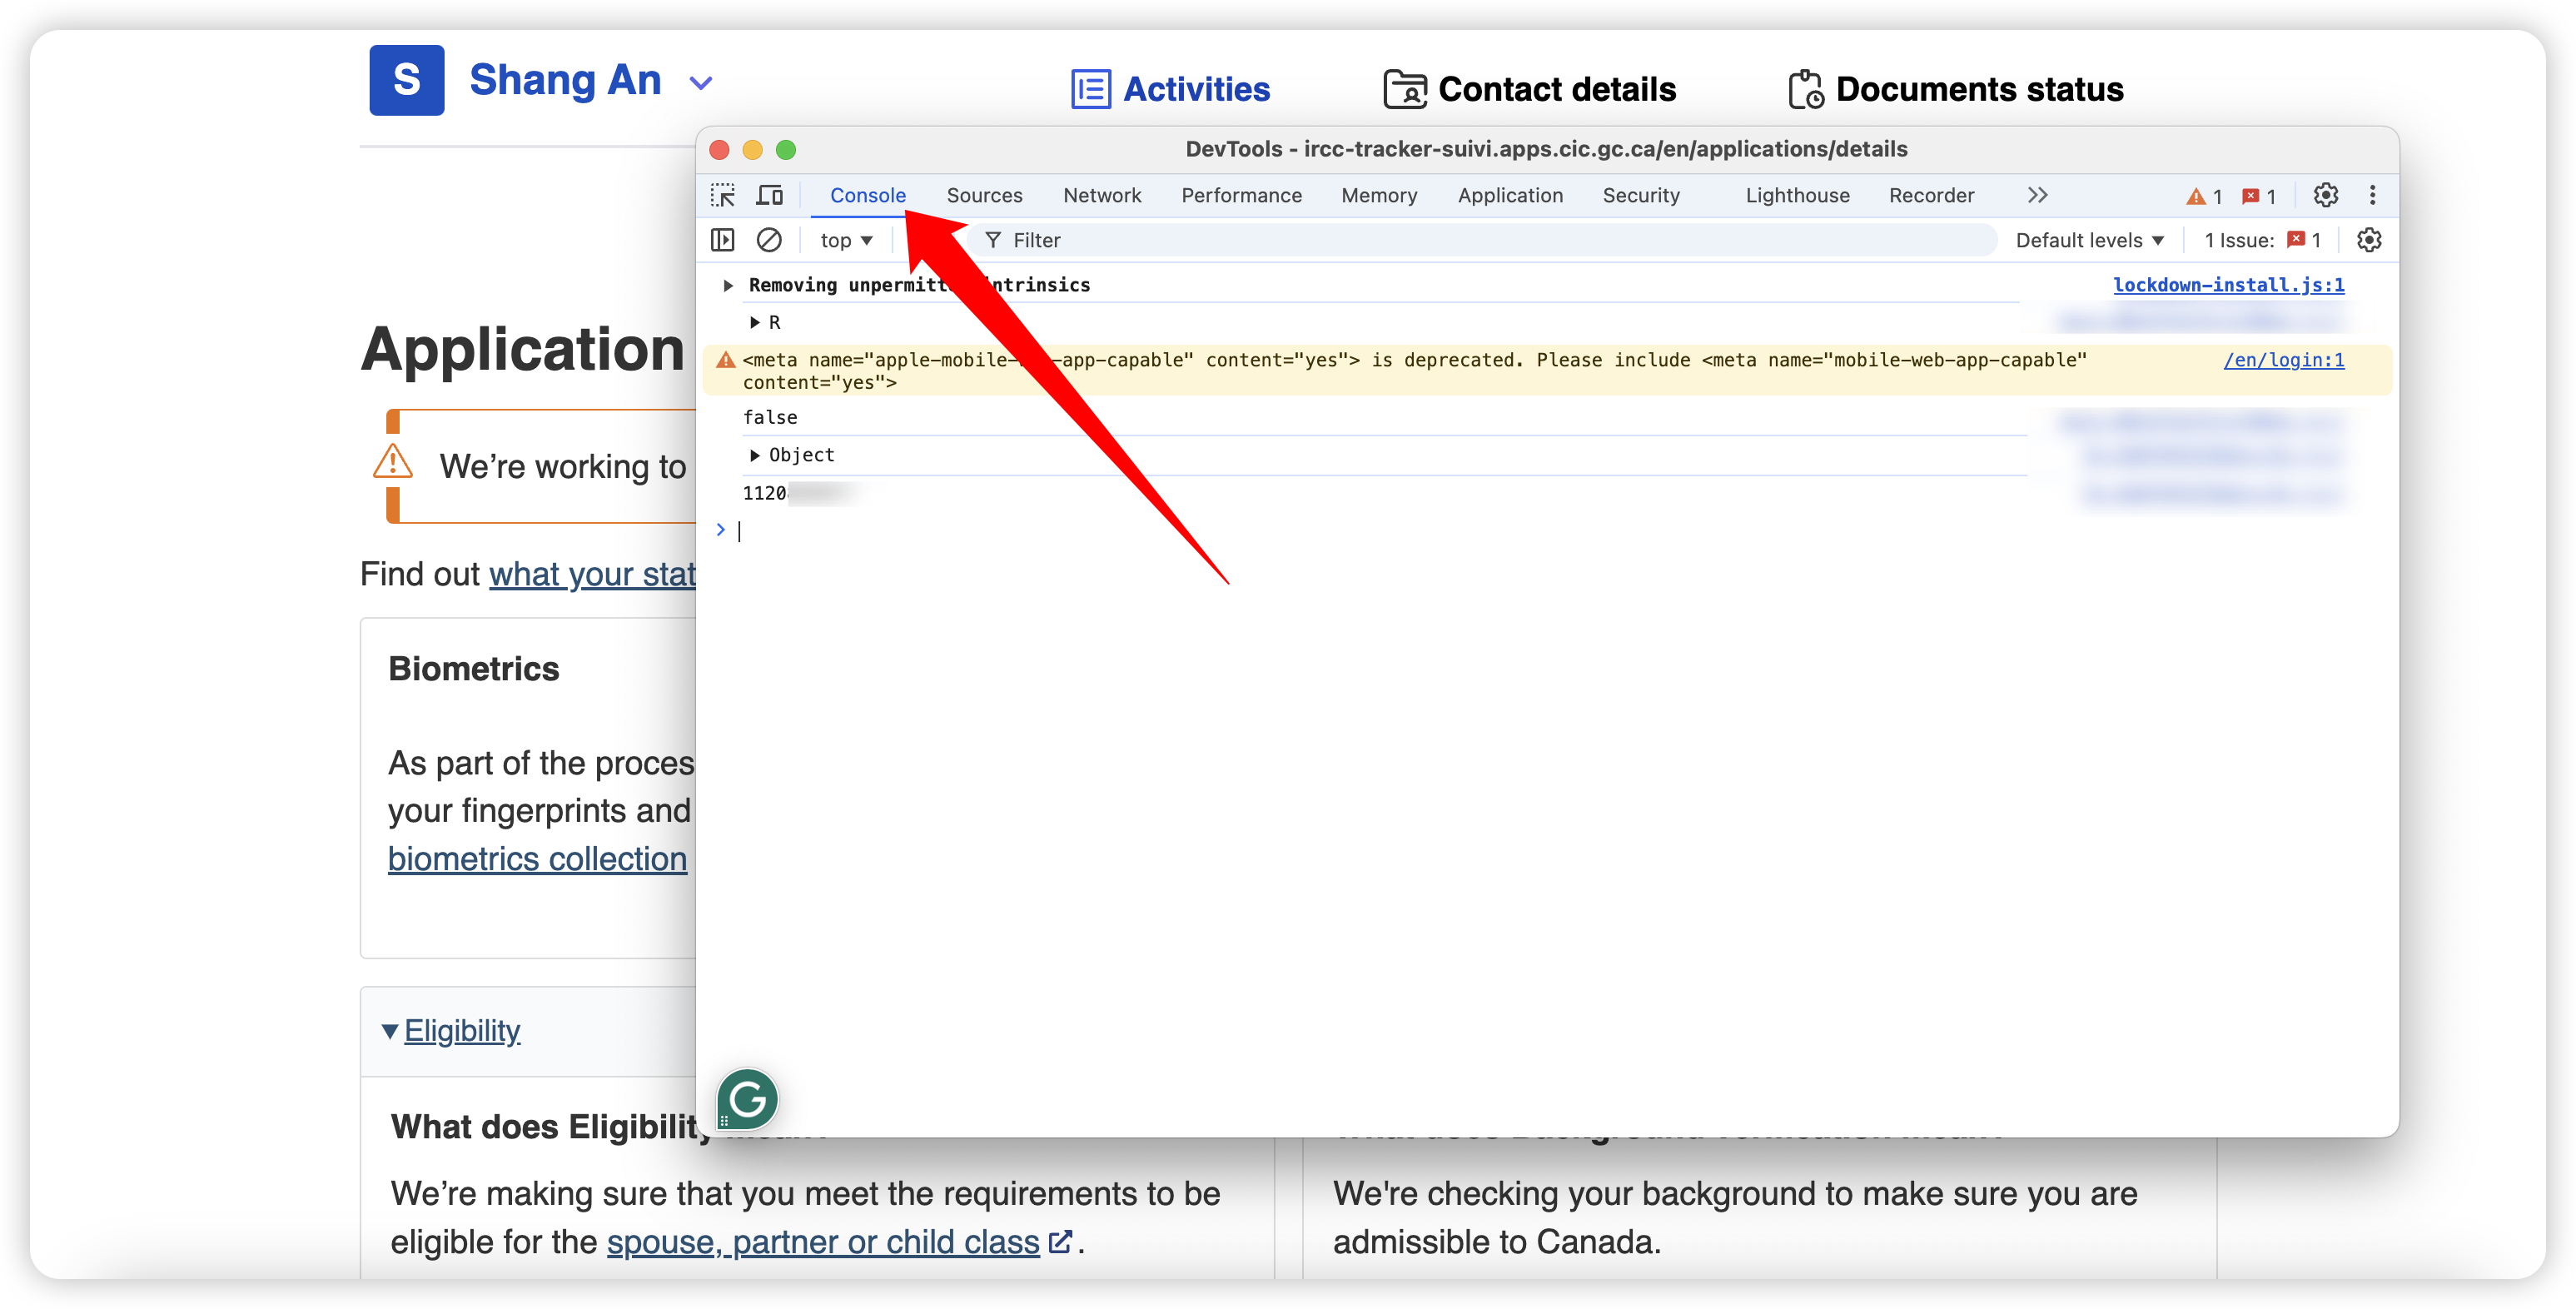This screenshot has height=1309, width=2576.
Task: Open the lockdown-install.js:1 source link
Action: click(x=2228, y=285)
